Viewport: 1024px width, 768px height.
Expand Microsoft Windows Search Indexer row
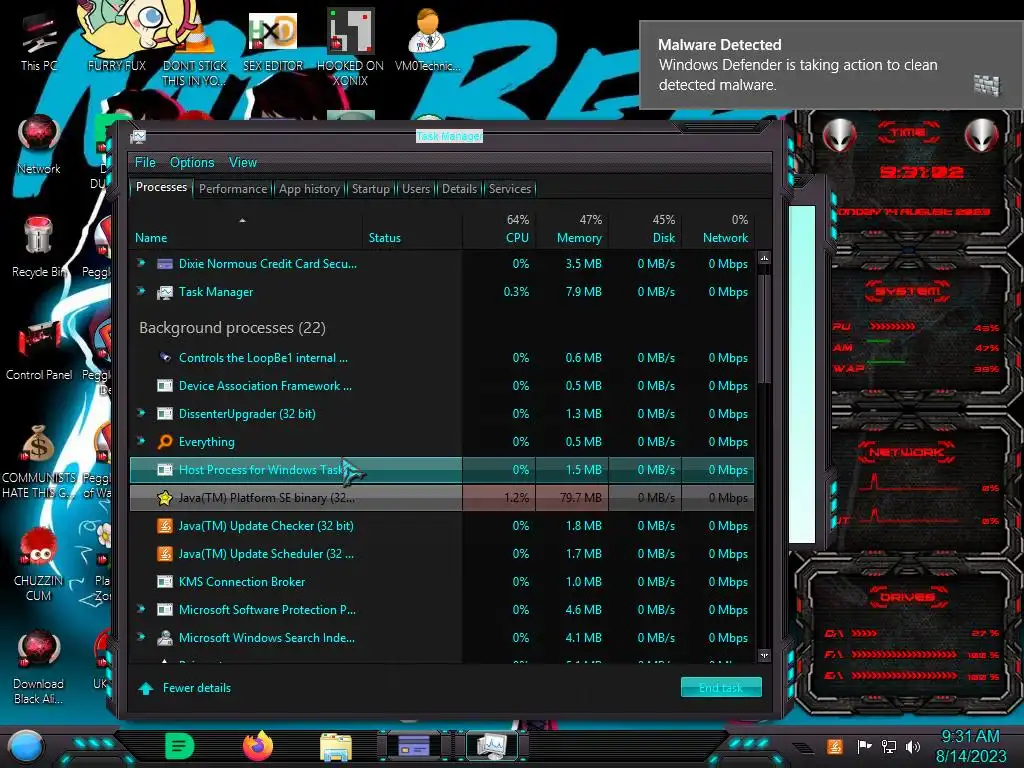pyautogui.click(x=141, y=637)
